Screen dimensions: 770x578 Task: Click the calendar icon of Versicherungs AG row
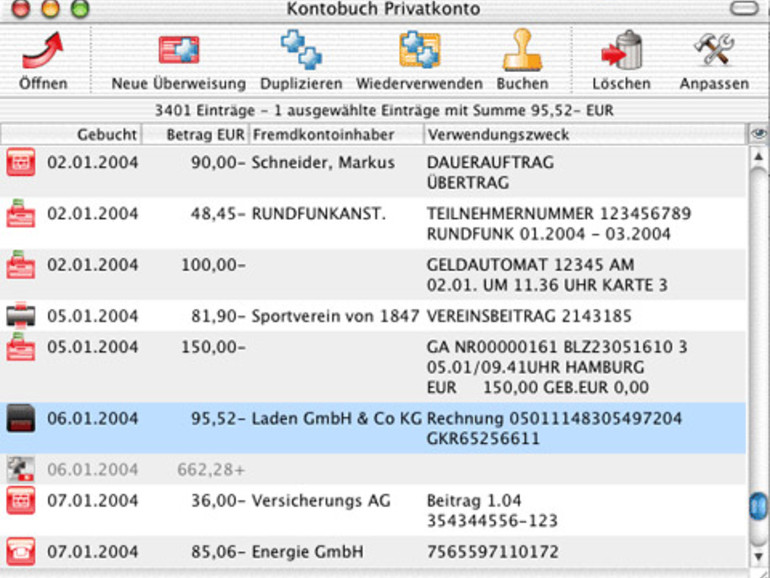(21, 500)
